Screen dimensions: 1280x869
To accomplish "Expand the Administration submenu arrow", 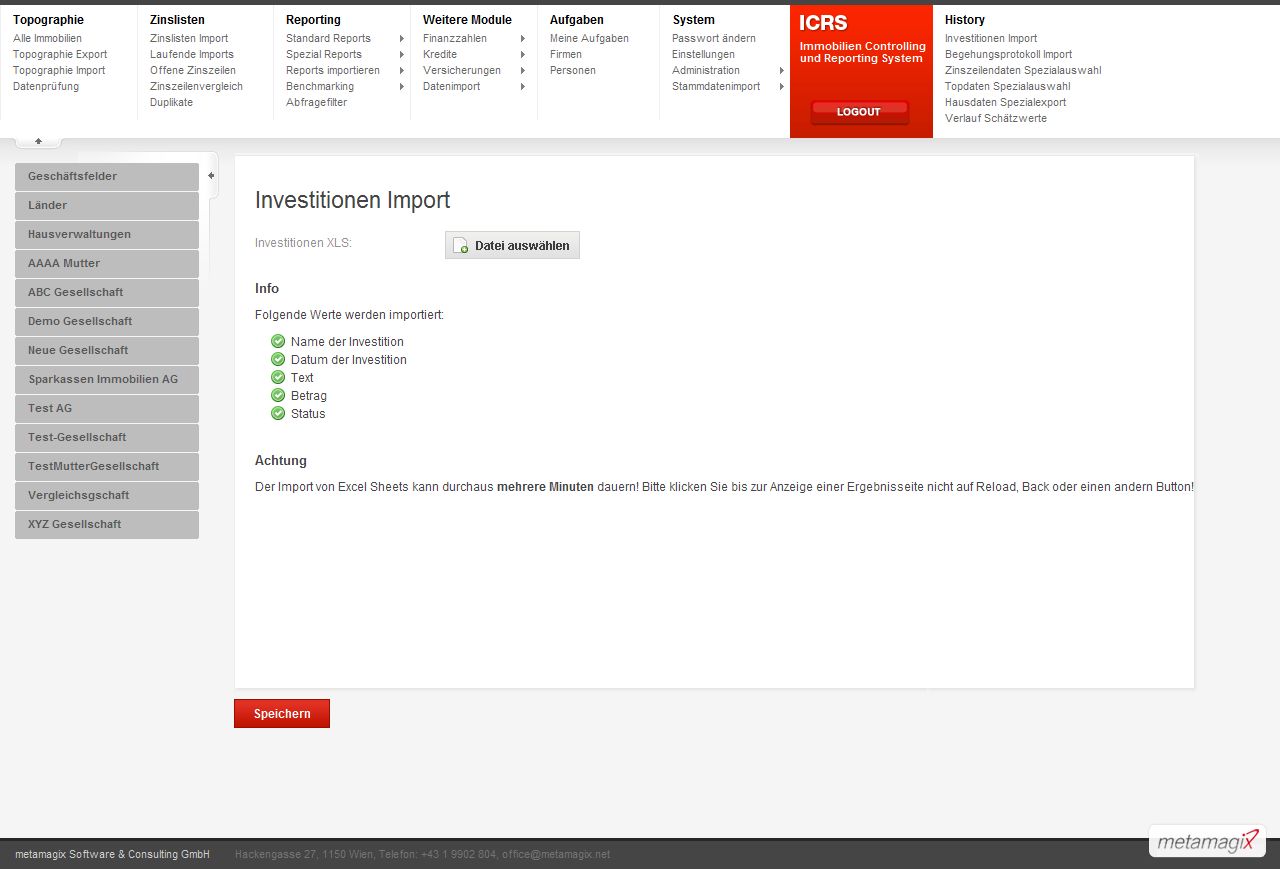I will (782, 71).
